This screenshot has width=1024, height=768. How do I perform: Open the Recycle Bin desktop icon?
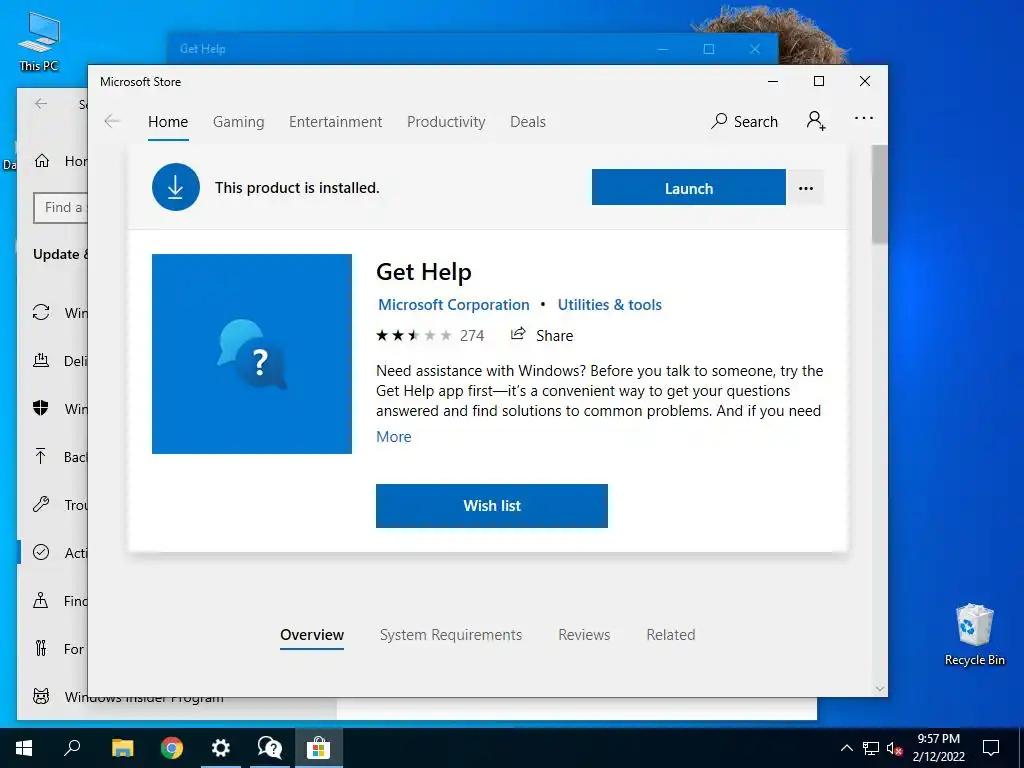point(974,634)
